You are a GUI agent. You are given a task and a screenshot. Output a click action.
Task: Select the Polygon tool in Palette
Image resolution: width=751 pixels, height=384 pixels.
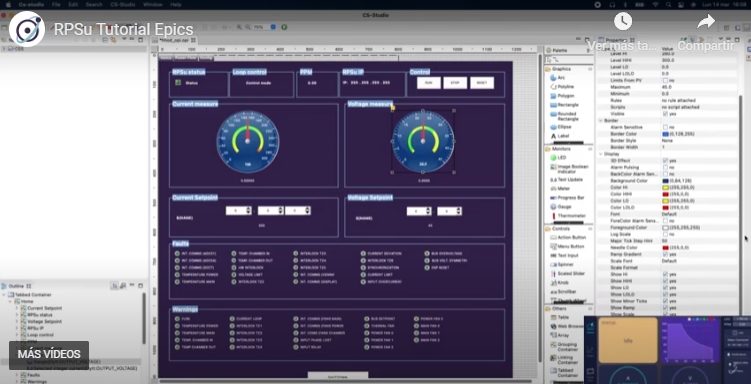(x=562, y=96)
